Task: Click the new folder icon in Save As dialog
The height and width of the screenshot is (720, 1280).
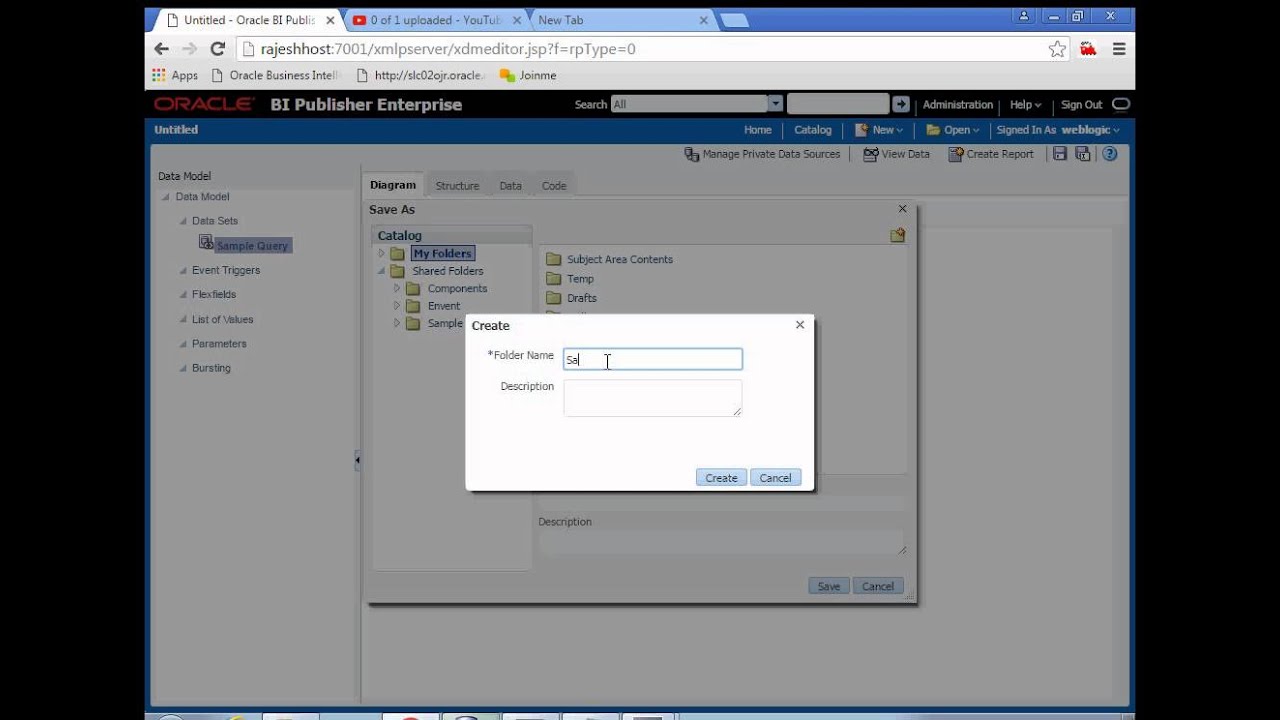Action: 898,235
